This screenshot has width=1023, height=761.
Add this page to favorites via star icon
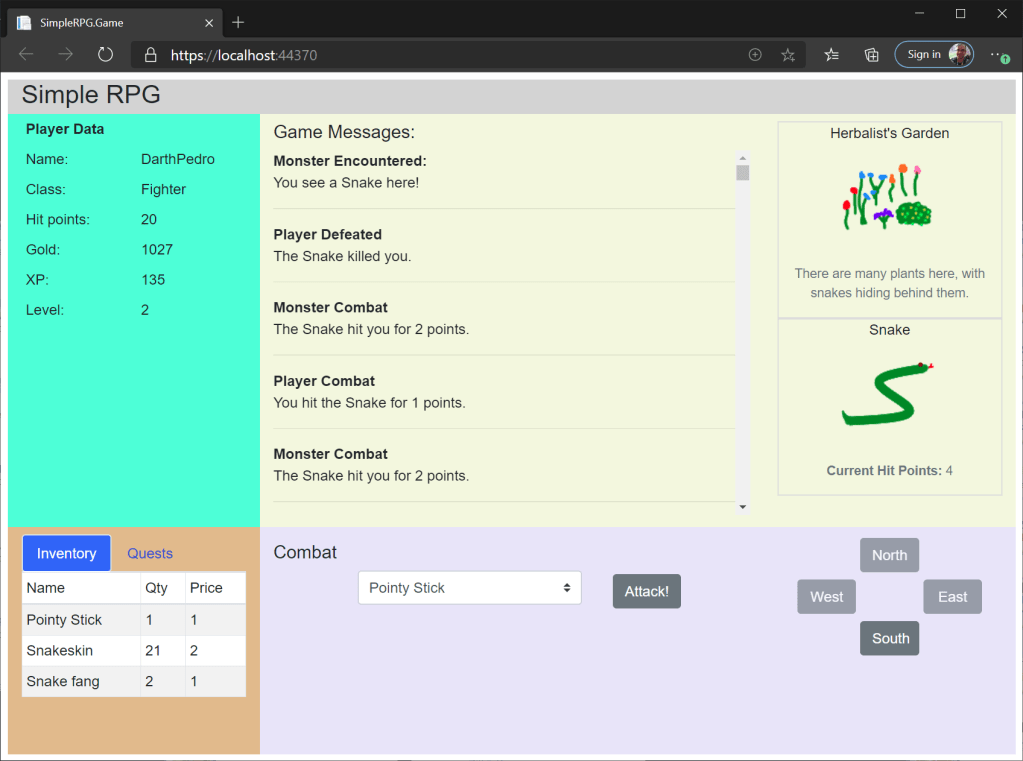pyautogui.click(x=788, y=55)
